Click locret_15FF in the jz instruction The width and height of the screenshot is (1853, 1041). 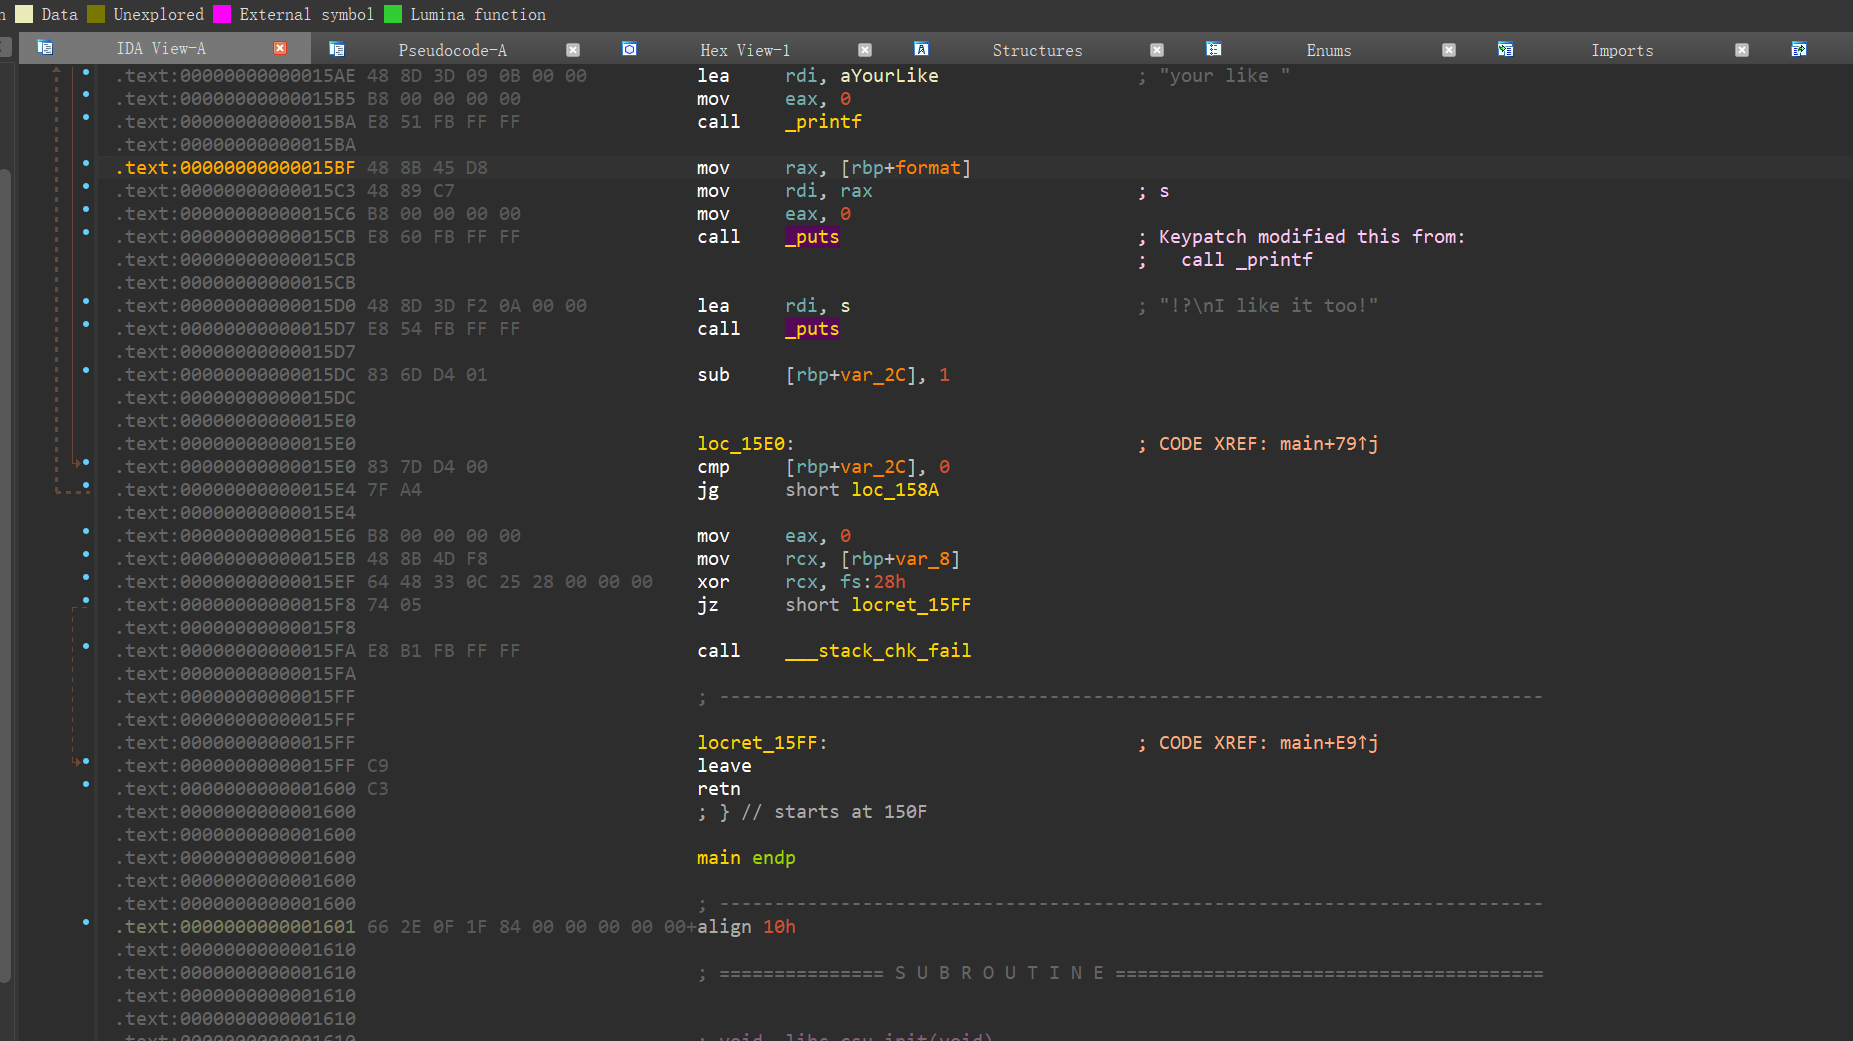point(911,605)
